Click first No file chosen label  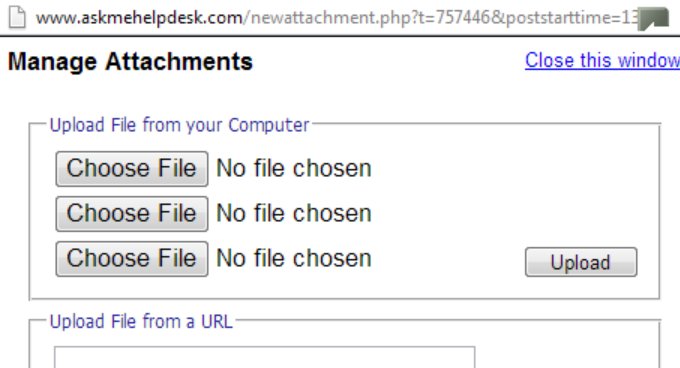(294, 168)
